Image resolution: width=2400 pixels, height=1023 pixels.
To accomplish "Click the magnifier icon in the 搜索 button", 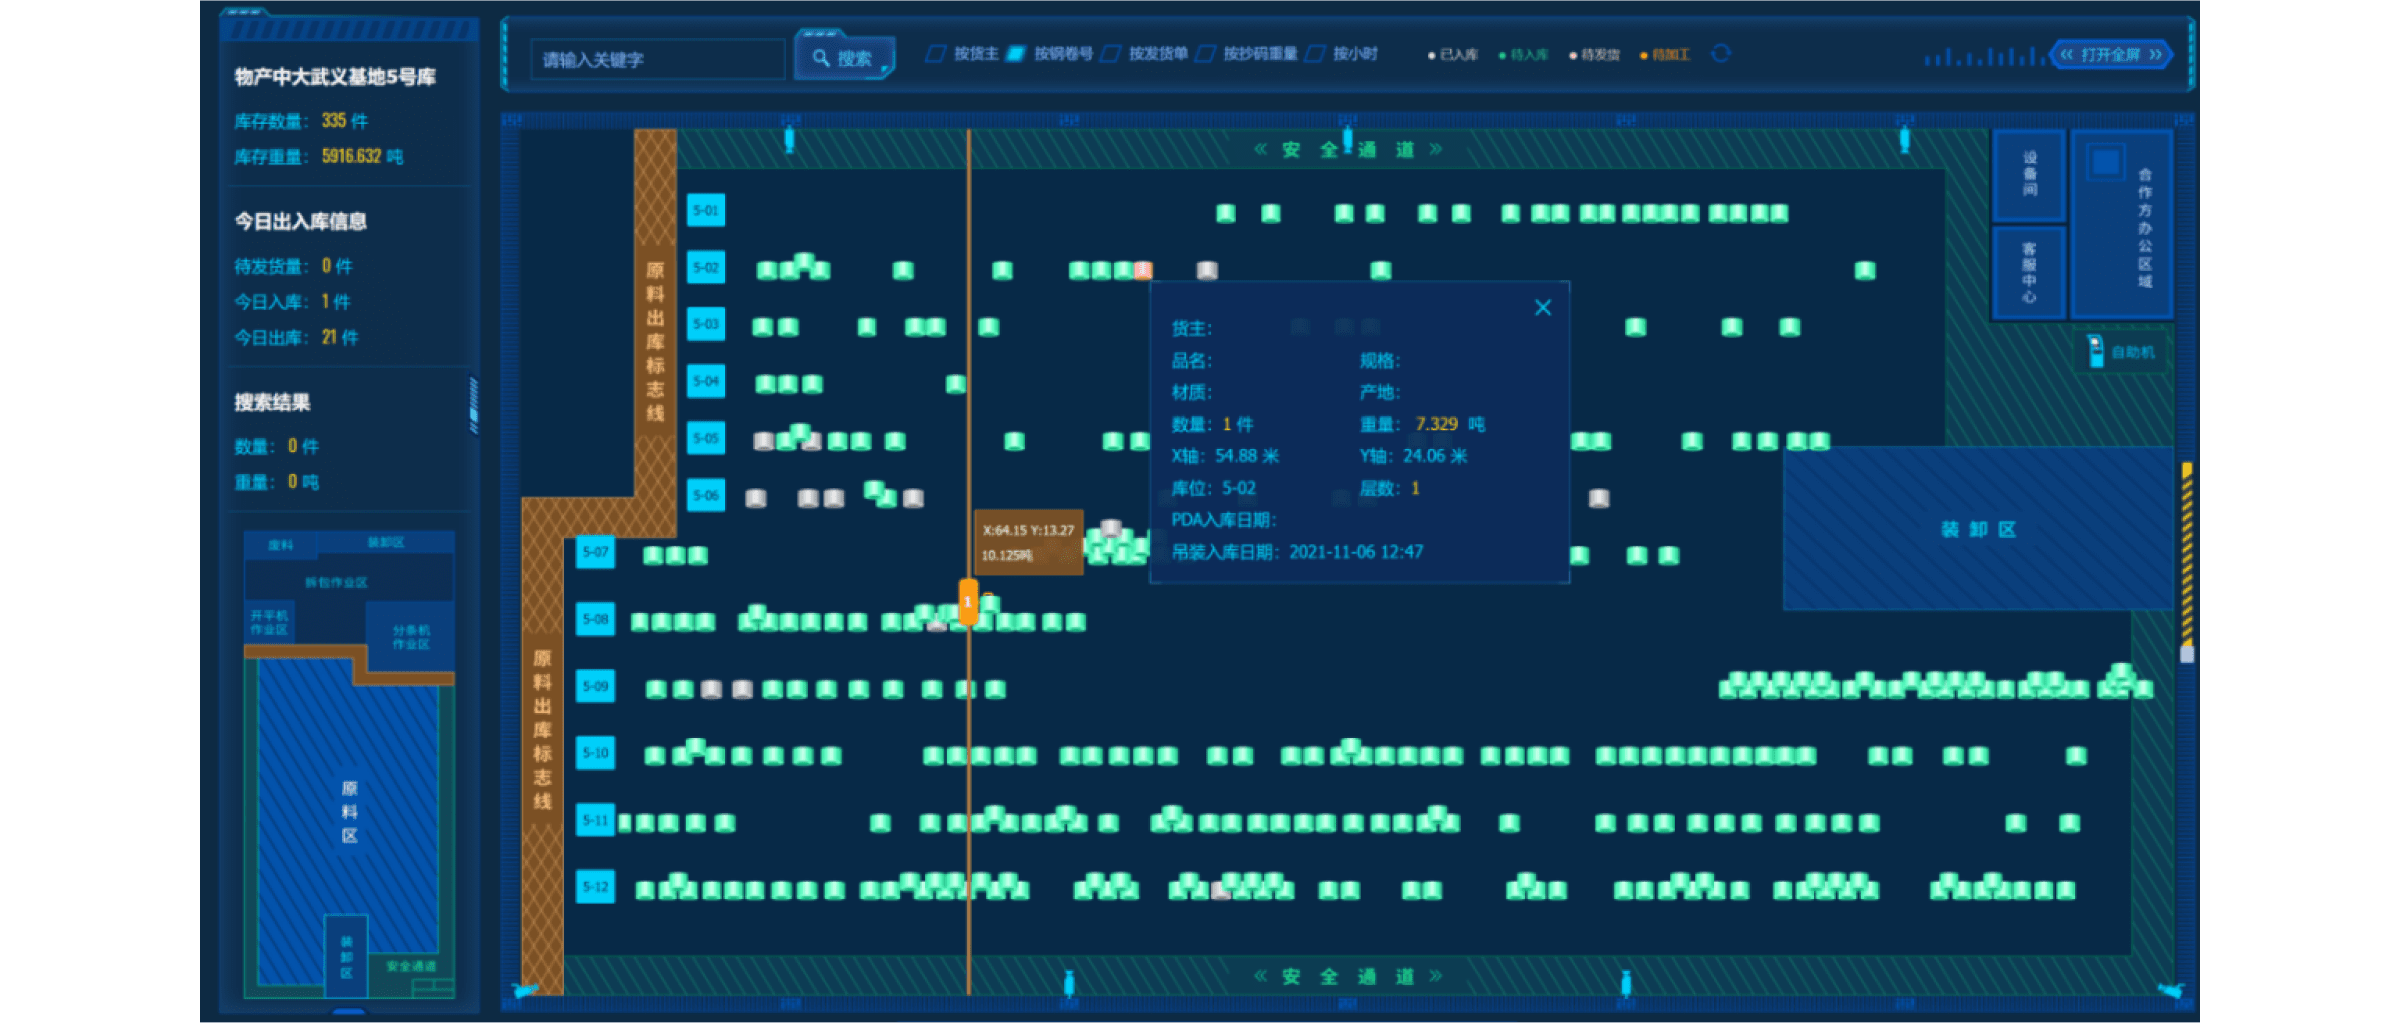I will 821,58.
